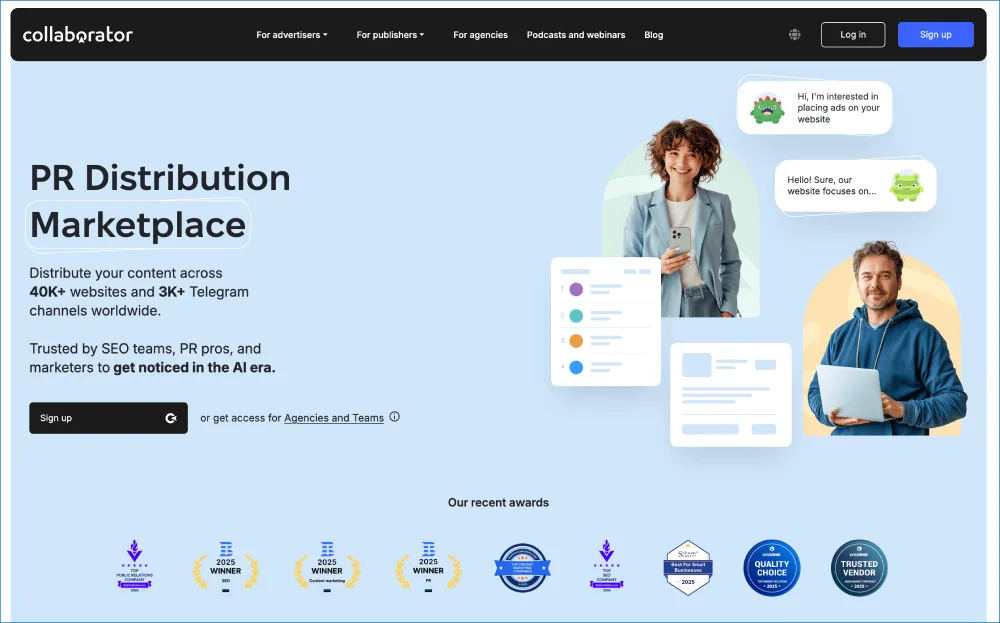Screen dimensions: 1000x623
Task: Click the Google icon on the black Sign up button
Action: [x=171, y=418]
